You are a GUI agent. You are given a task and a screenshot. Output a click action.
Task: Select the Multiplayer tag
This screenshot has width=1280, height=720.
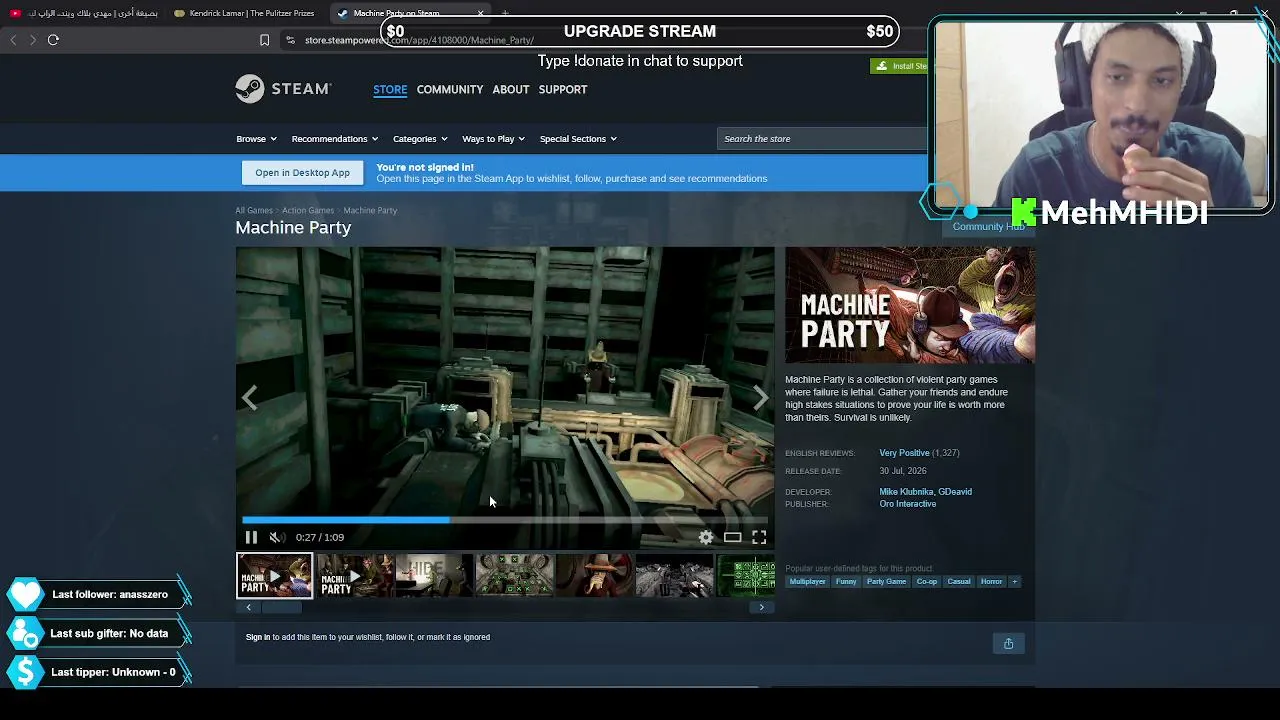[808, 582]
